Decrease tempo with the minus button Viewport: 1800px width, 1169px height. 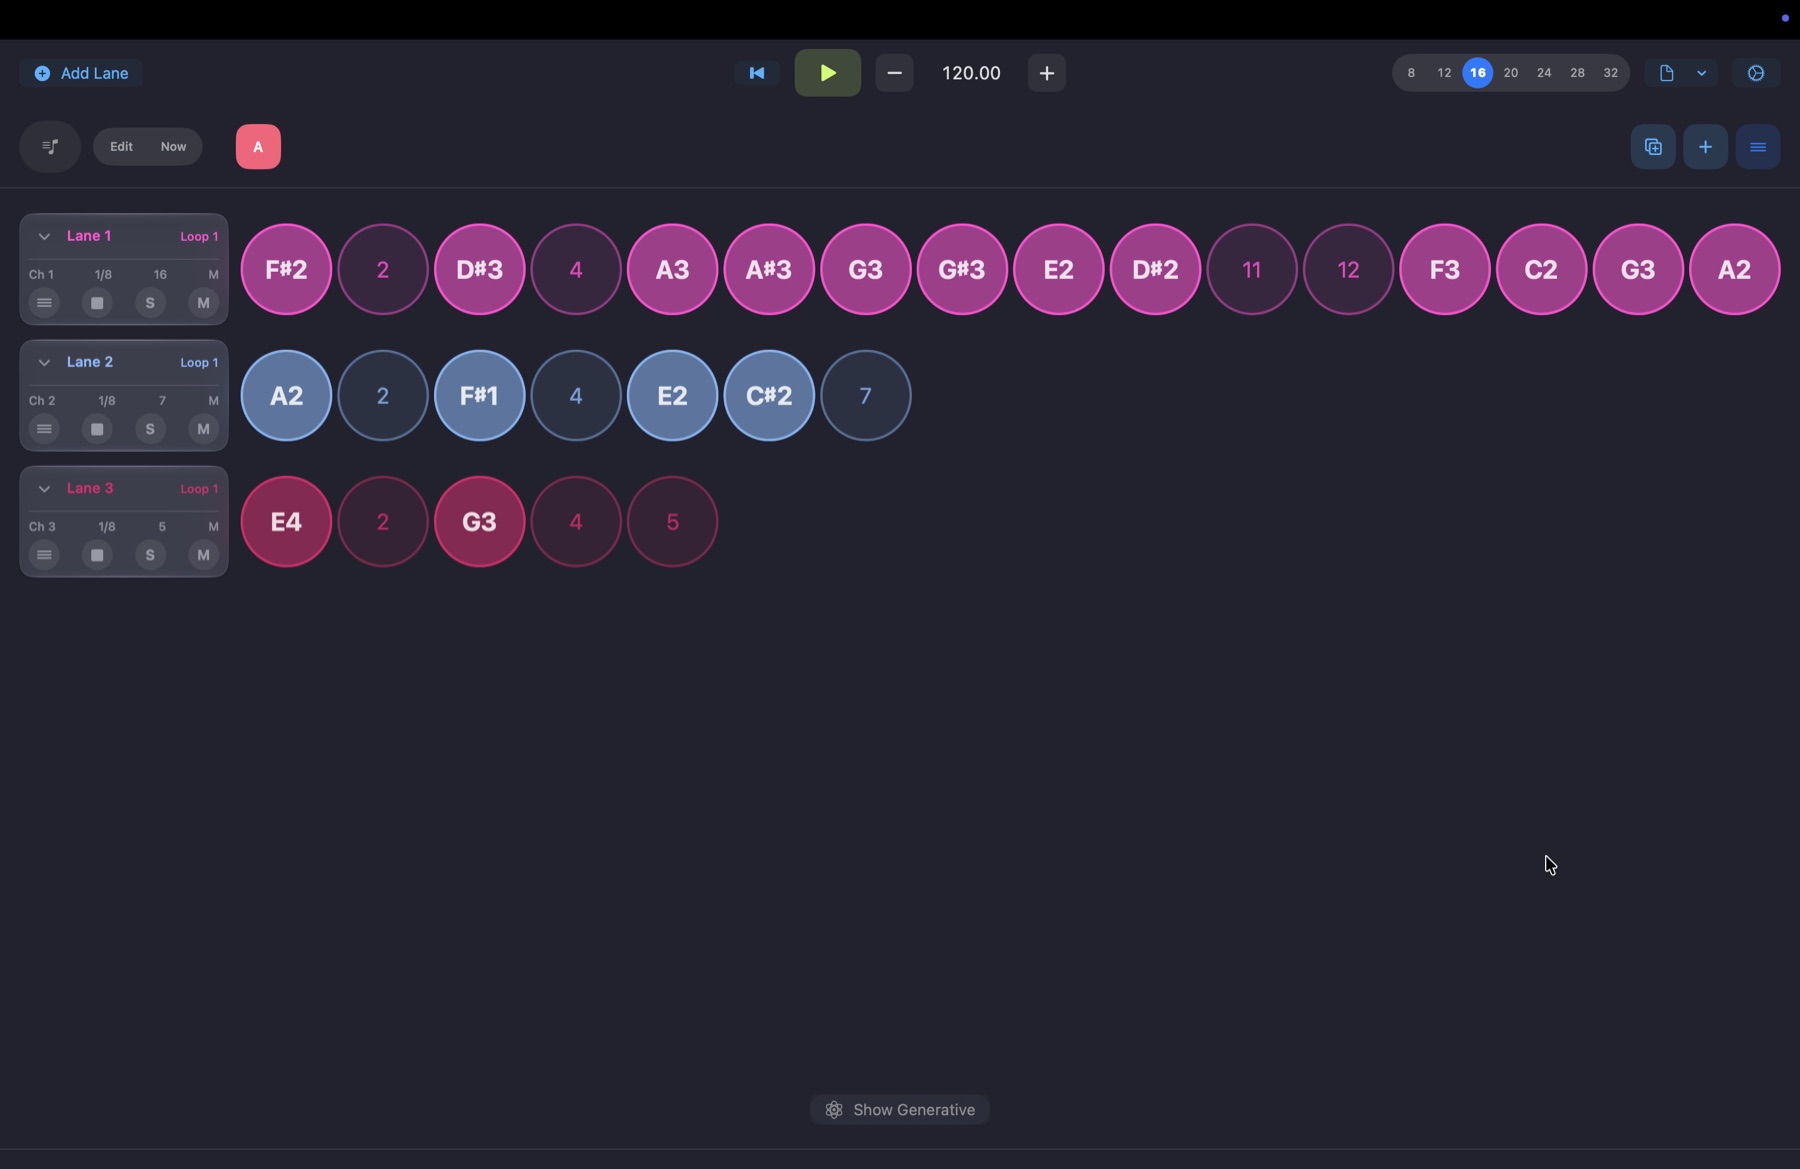tap(894, 73)
